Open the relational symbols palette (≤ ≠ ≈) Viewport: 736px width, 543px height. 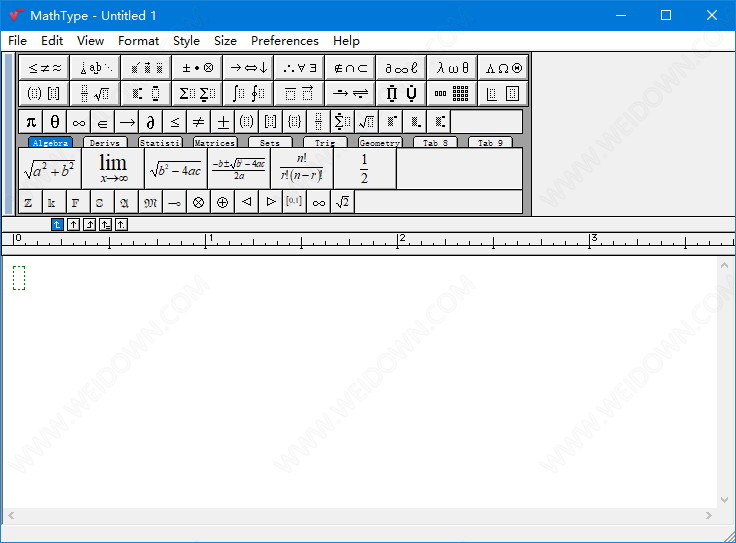[45, 68]
